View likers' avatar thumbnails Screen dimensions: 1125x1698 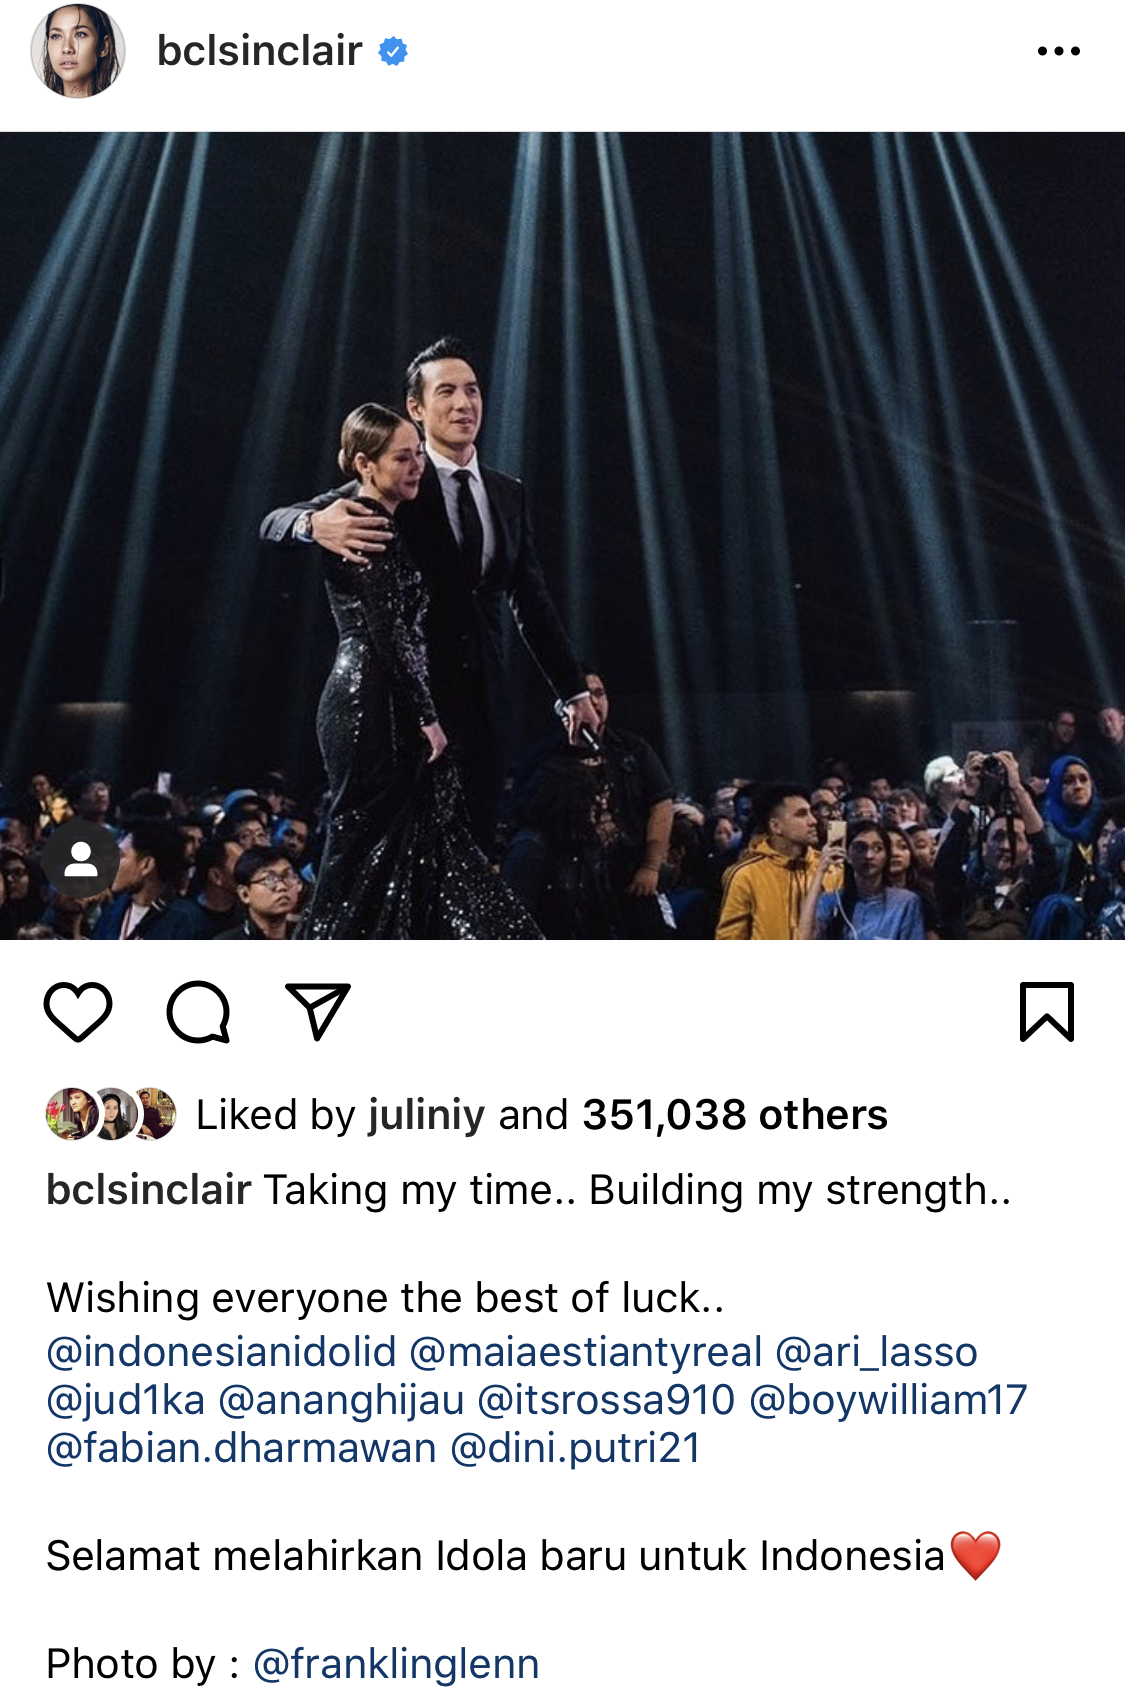111,1114
